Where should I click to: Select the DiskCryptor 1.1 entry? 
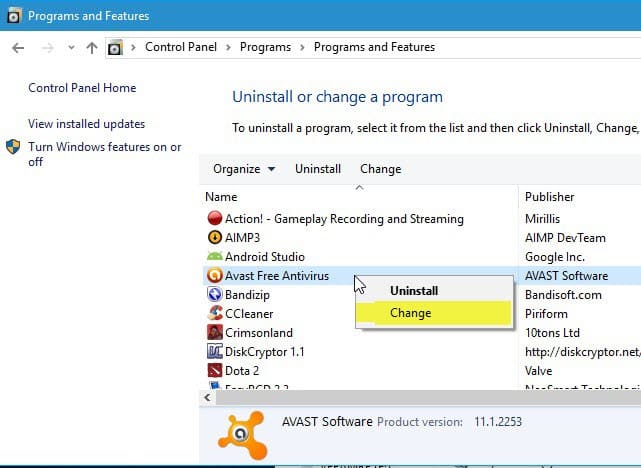click(x=264, y=352)
